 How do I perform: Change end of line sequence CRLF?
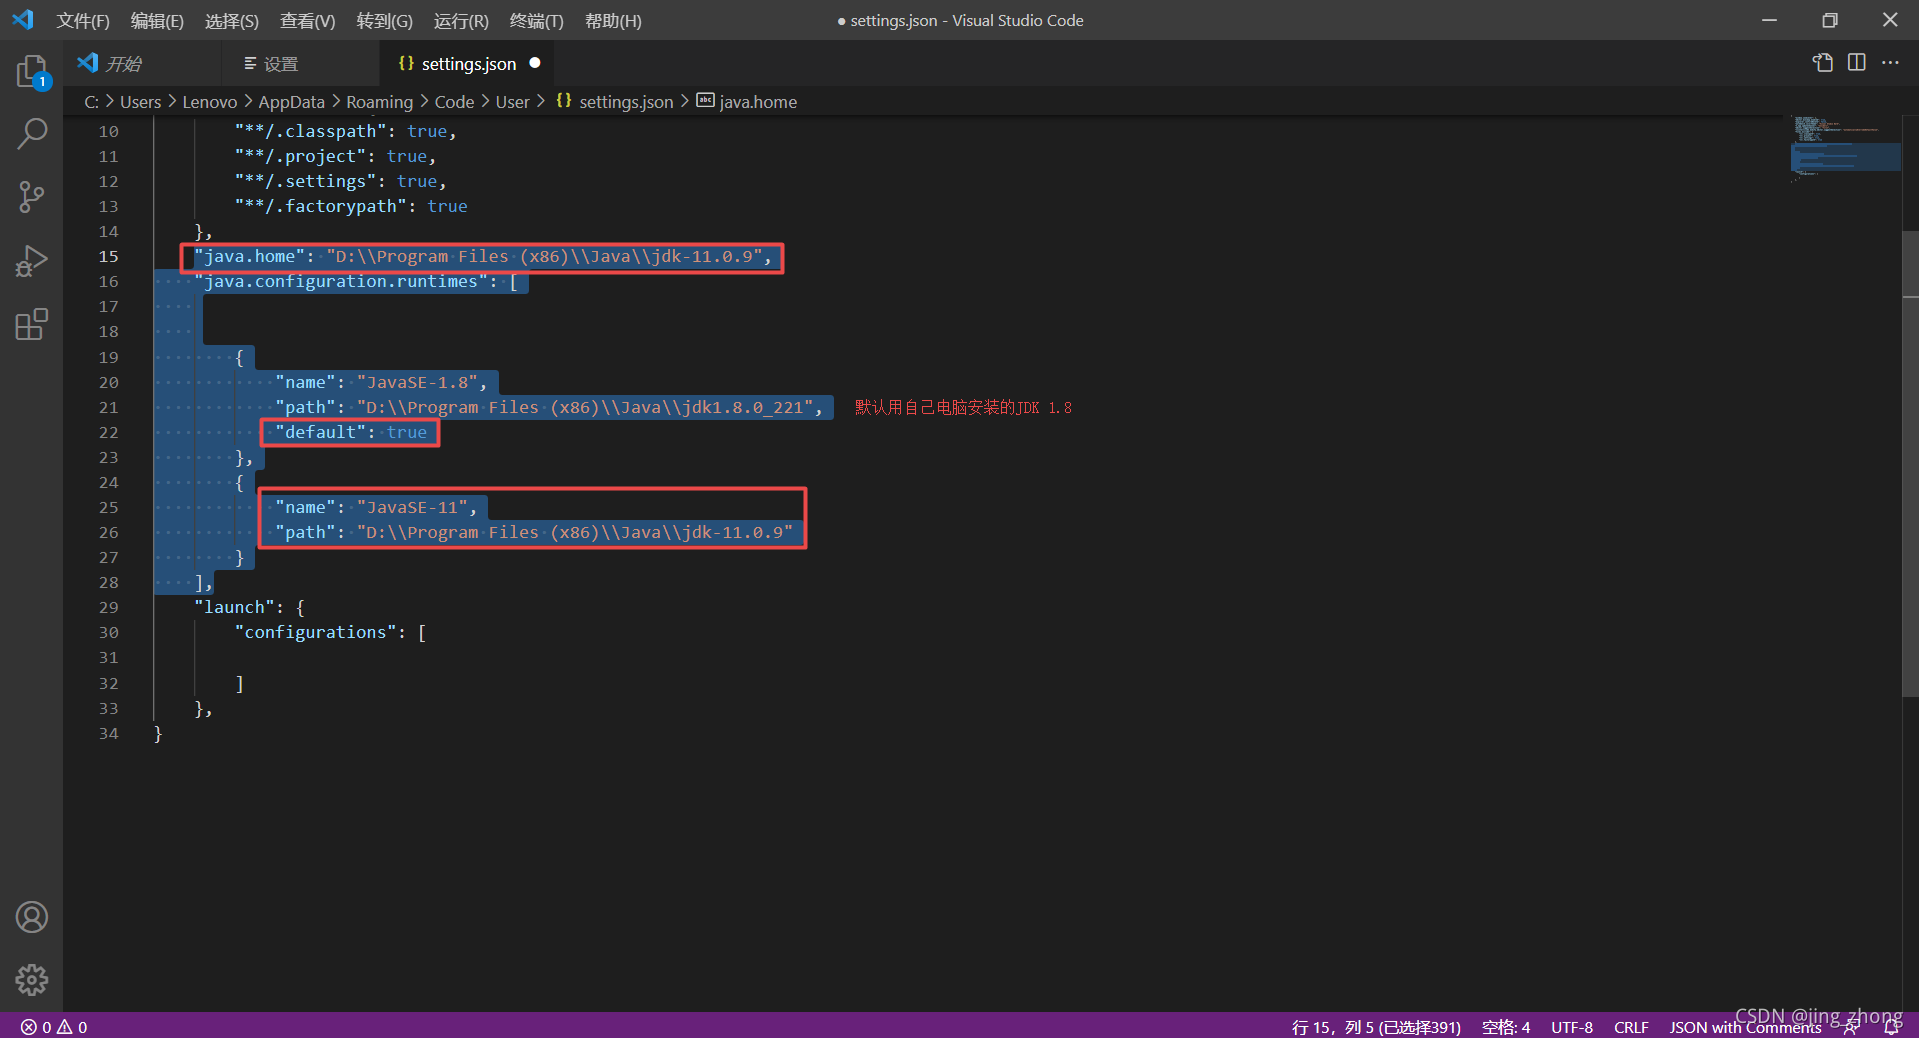point(1631,1027)
